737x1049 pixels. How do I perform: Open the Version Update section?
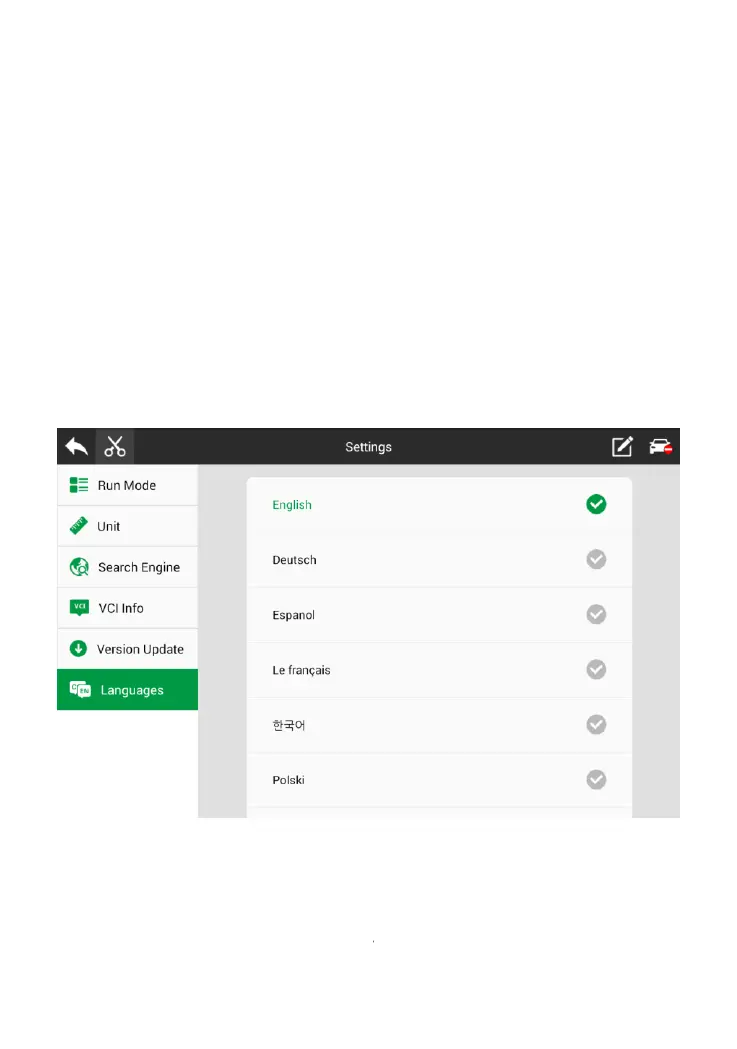(127, 648)
